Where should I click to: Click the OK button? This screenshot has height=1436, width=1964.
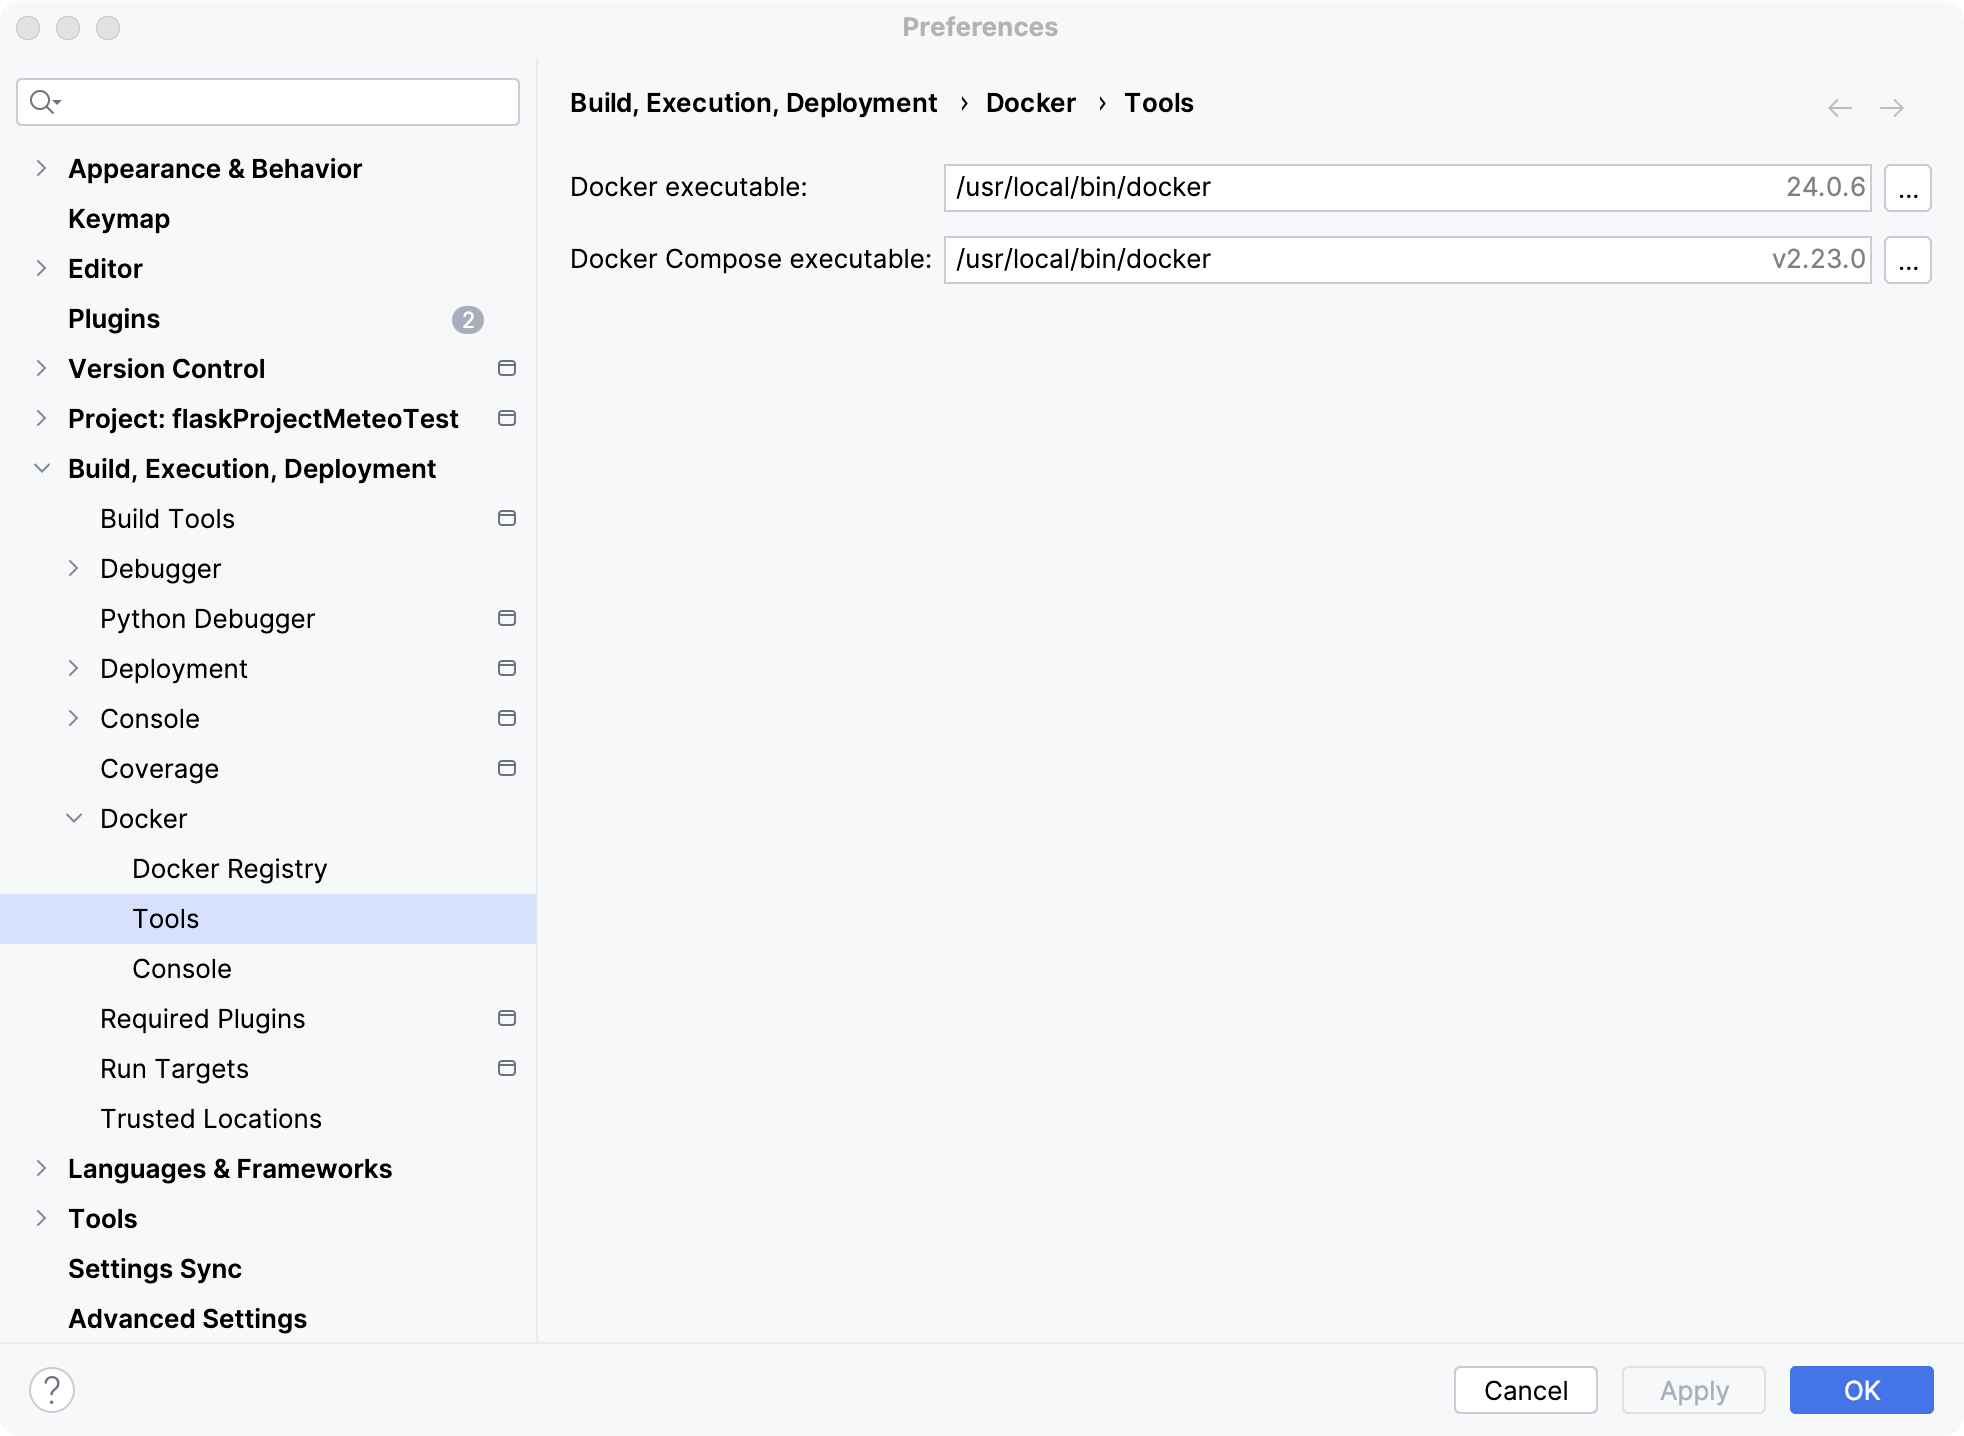pyautogui.click(x=1860, y=1390)
